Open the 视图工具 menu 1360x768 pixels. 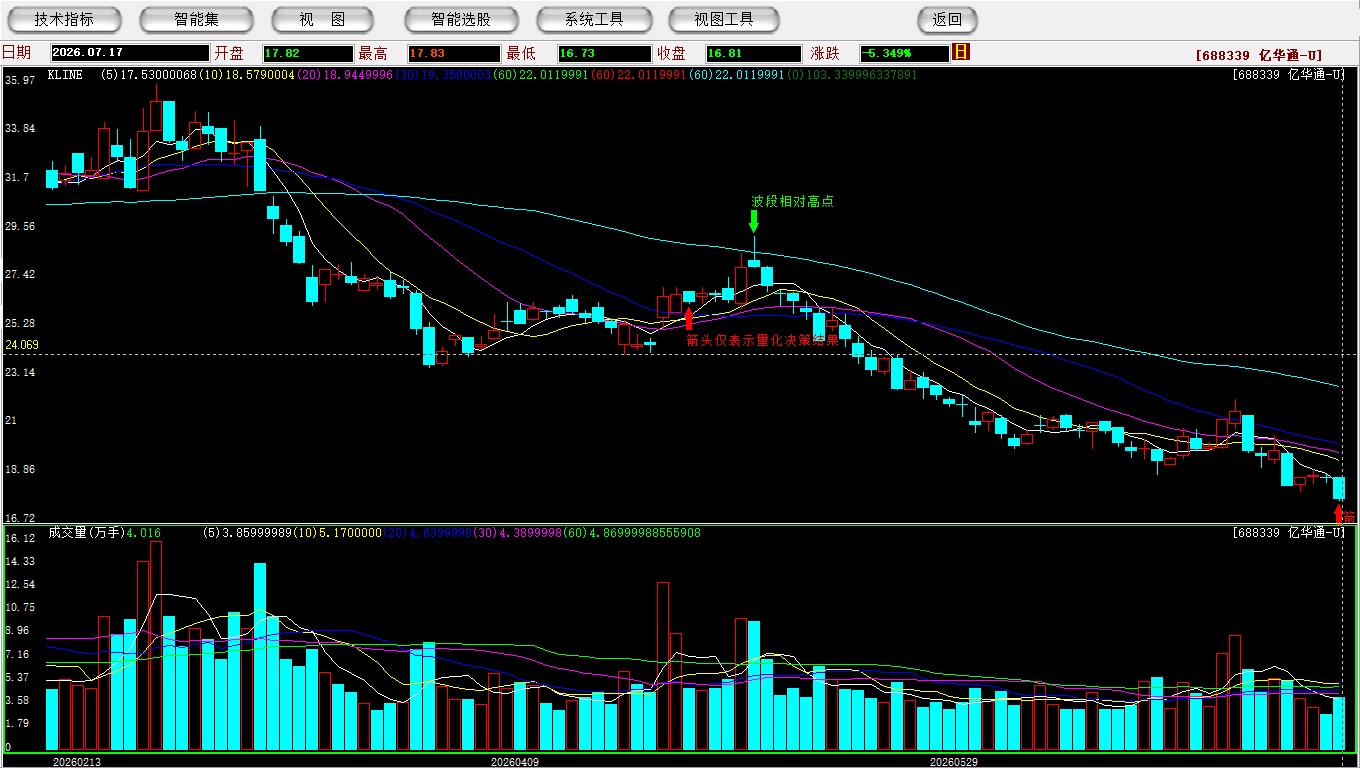[x=725, y=19]
